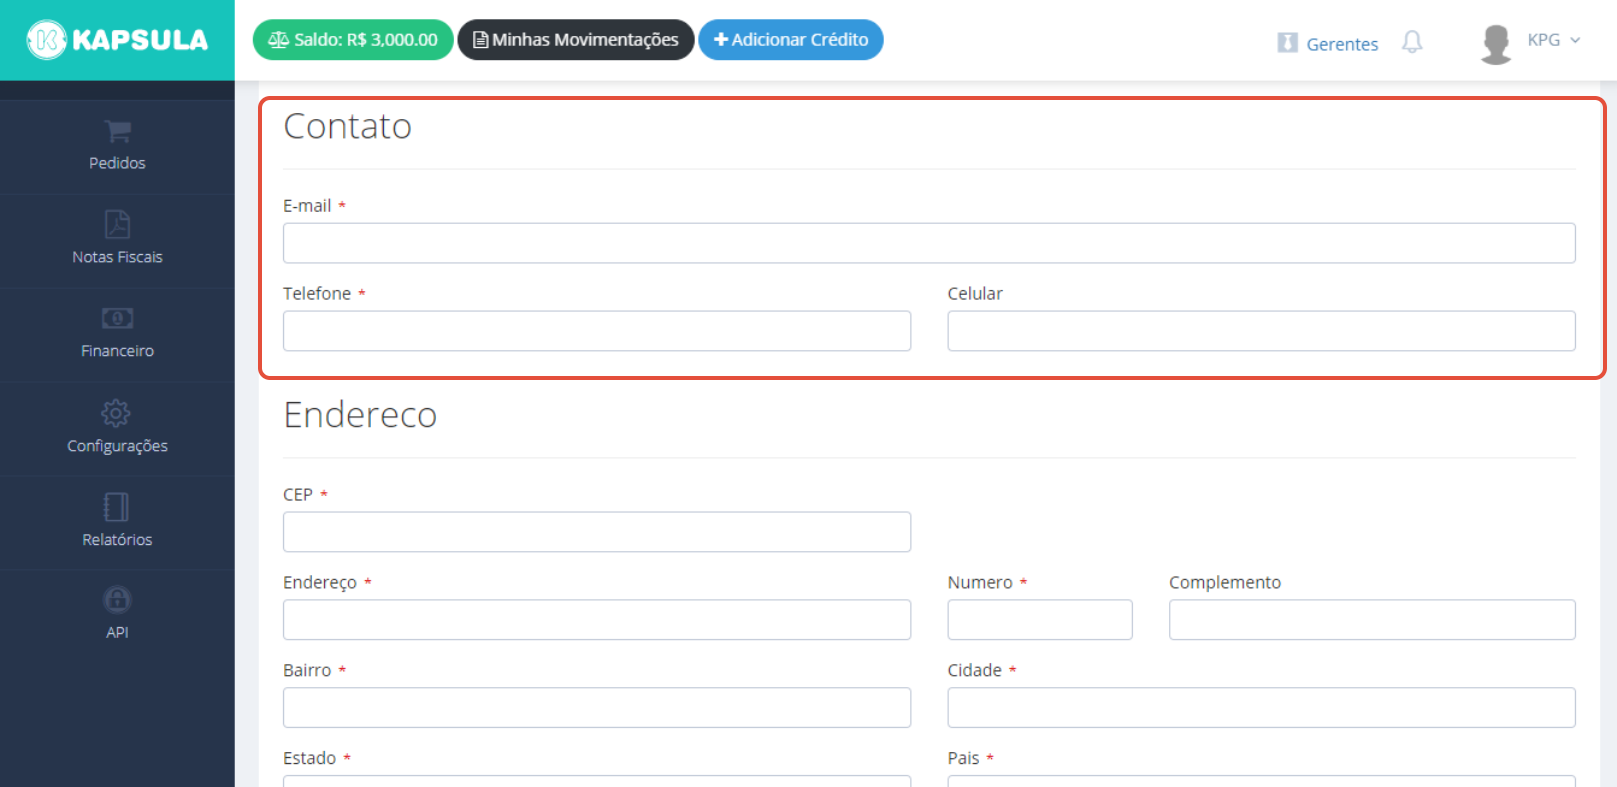Image resolution: width=1617 pixels, height=787 pixels.
Task: Open Minhas Movimentações
Action: (576, 40)
